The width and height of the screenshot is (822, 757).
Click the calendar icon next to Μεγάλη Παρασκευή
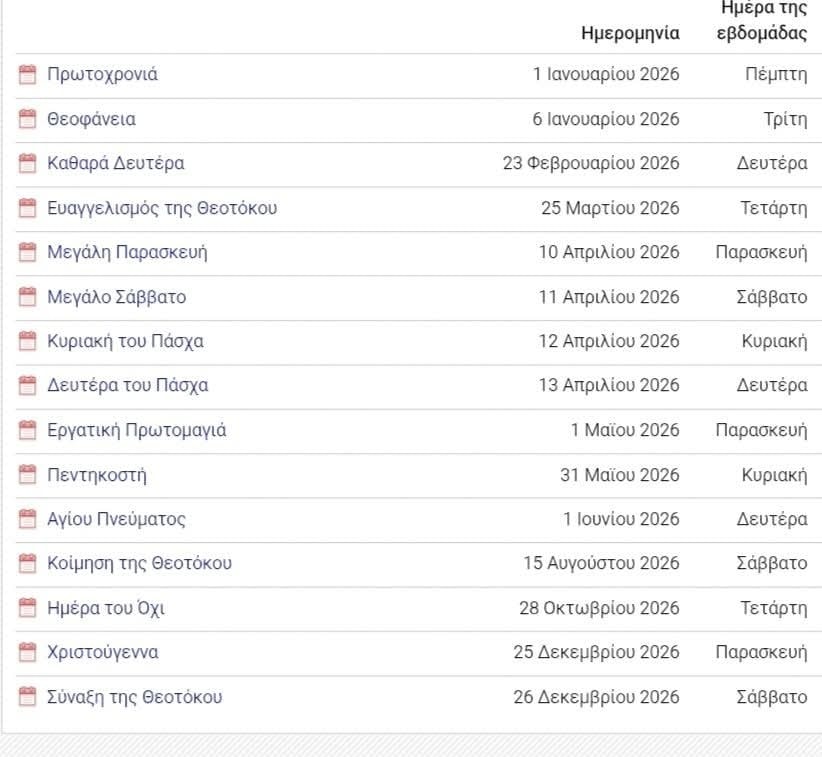(x=28, y=252)
